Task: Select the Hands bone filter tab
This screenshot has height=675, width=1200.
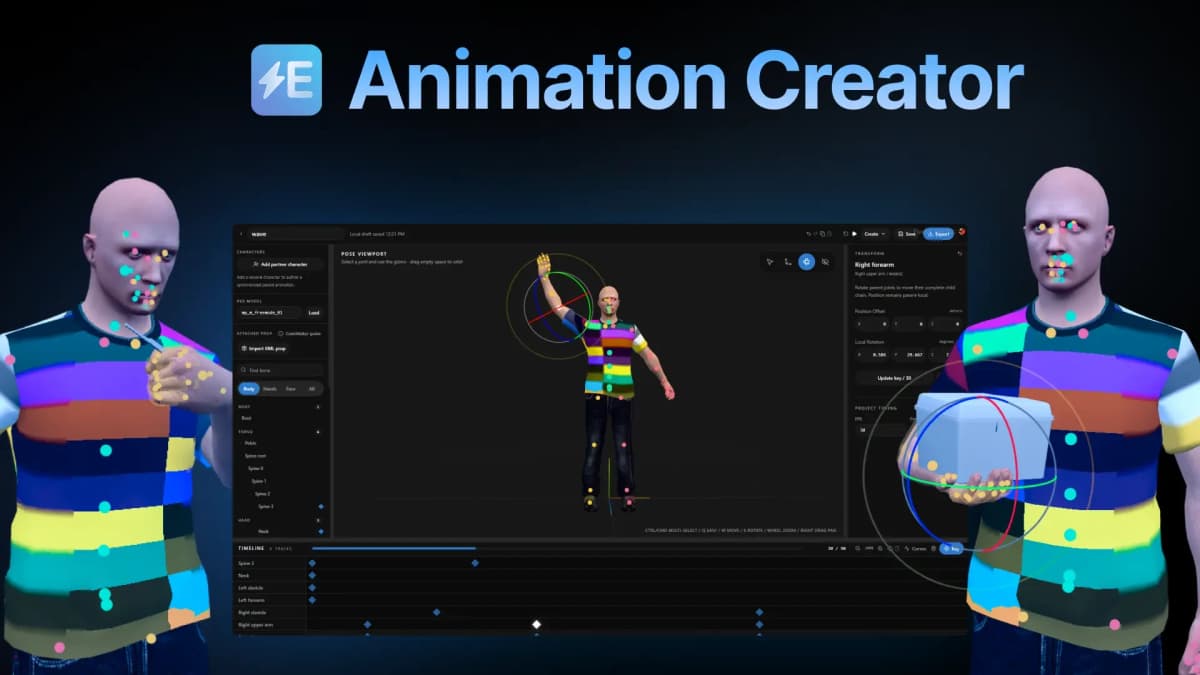Action: [x=270, y=388]
